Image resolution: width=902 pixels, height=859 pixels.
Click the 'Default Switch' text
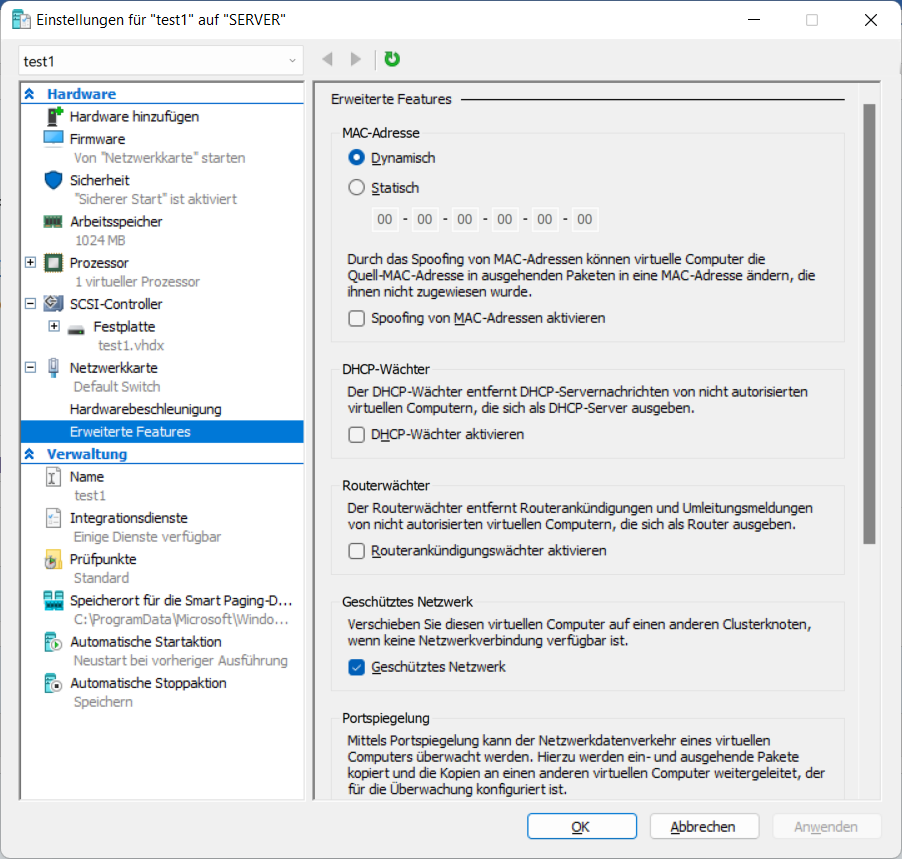(117, 387)
